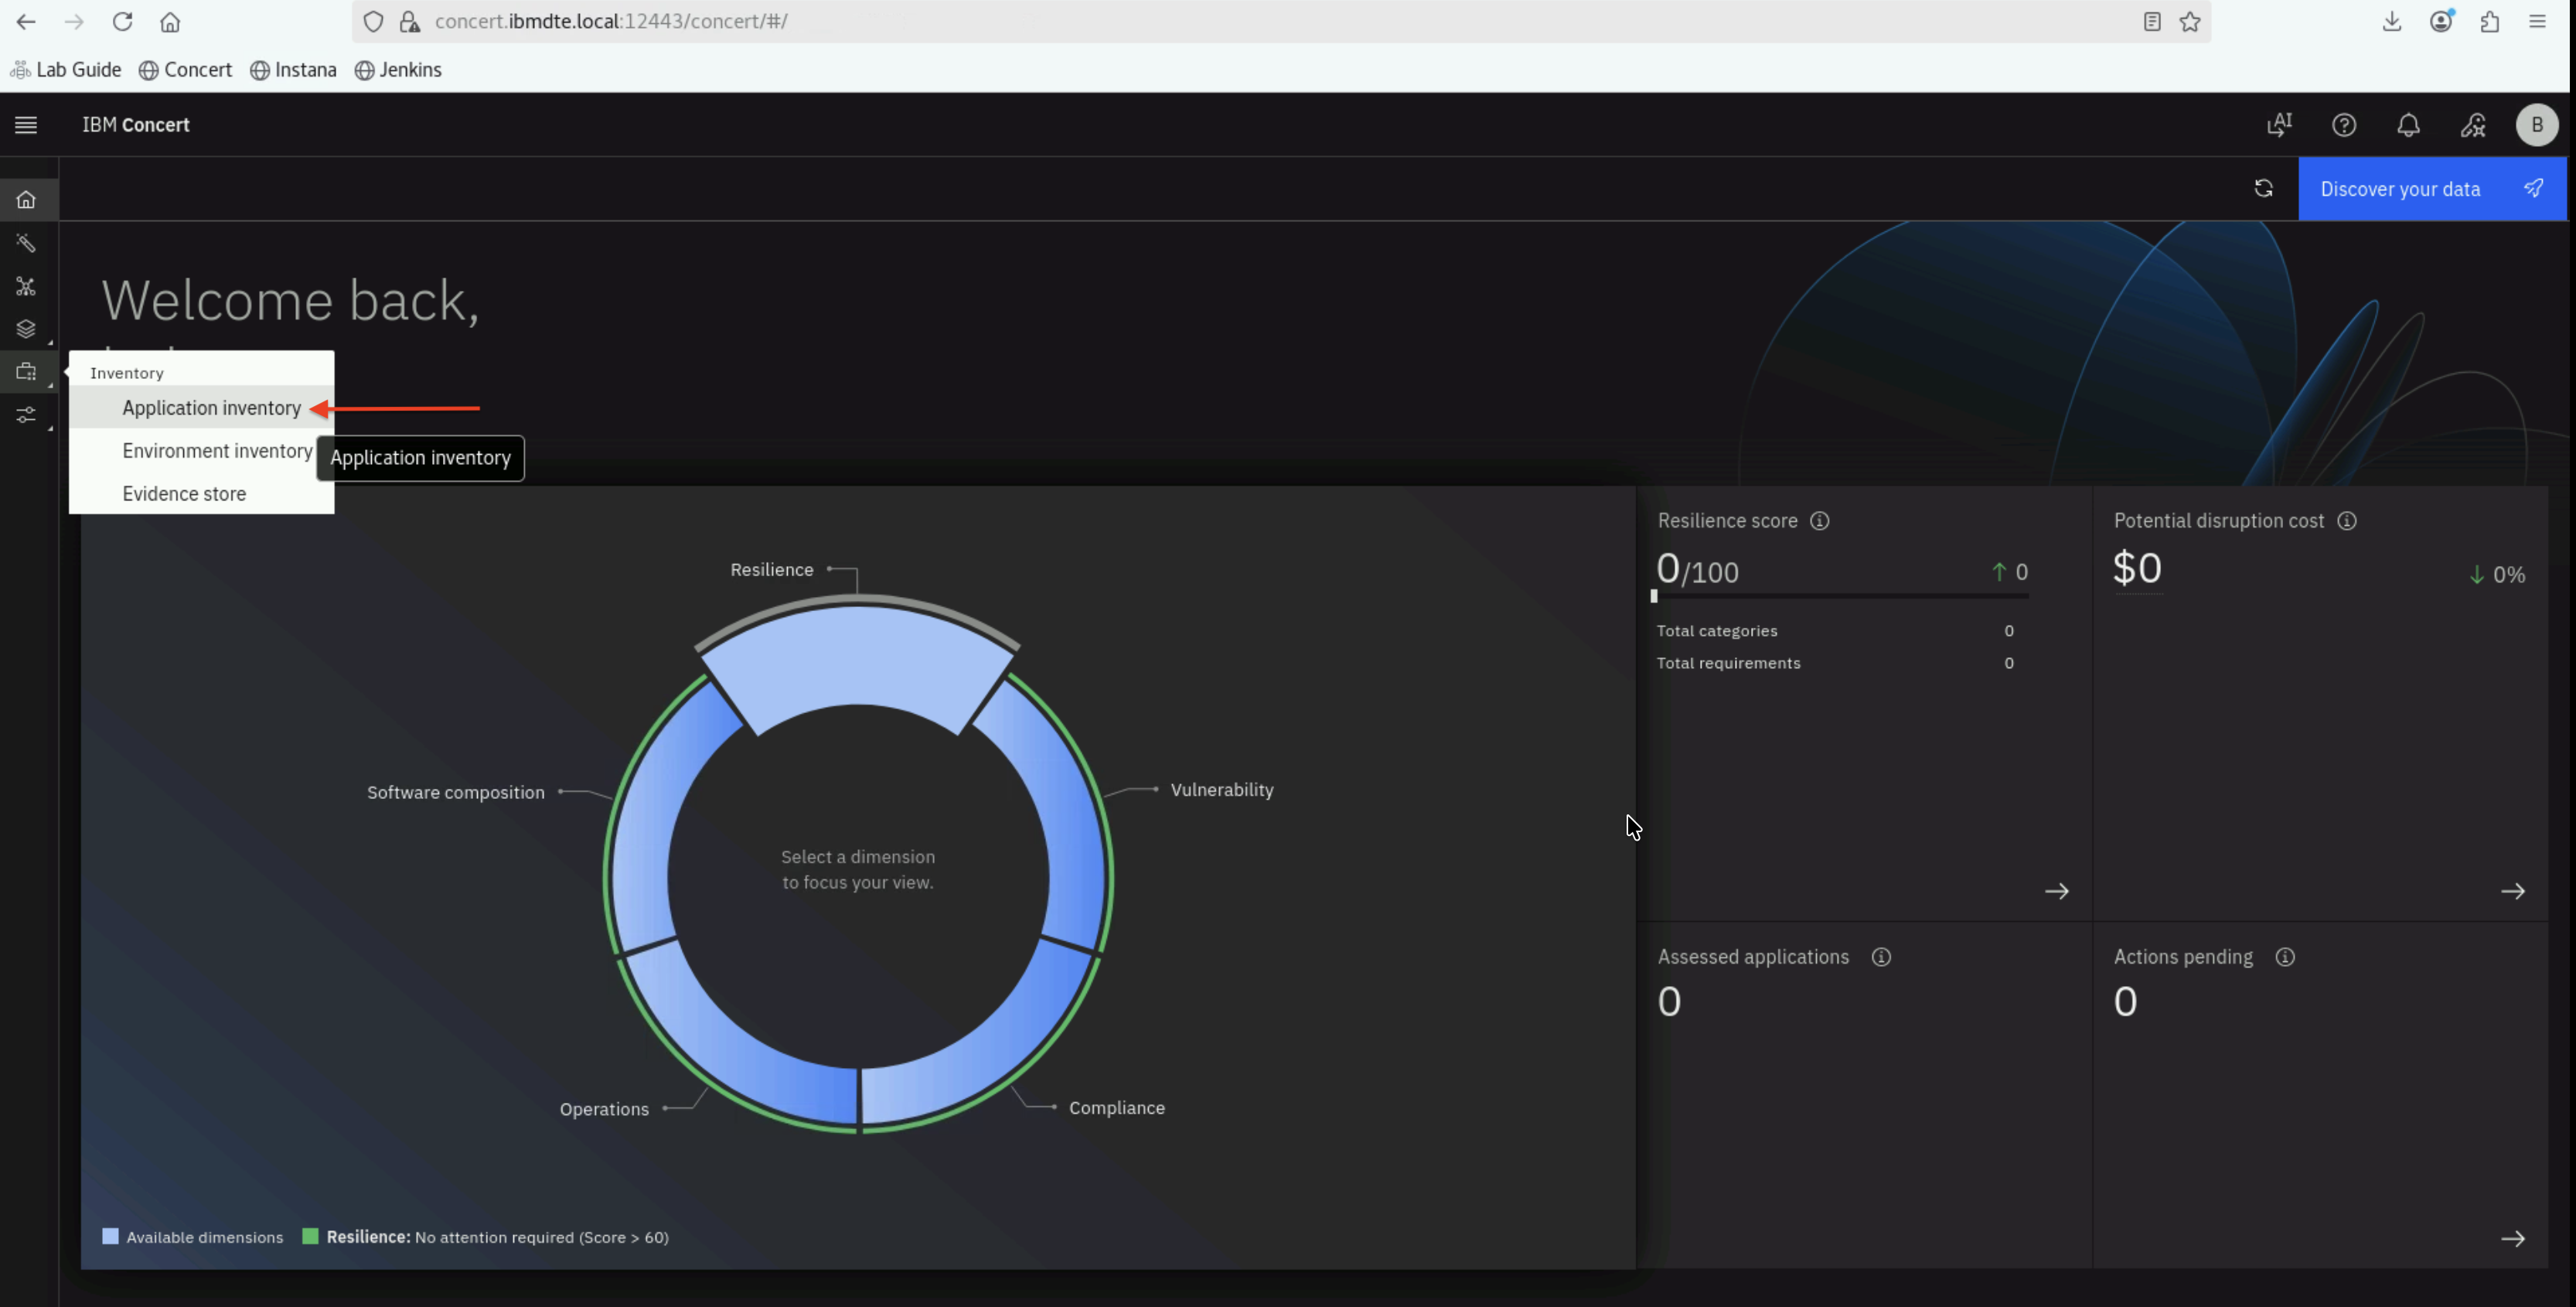Click the Resilience score info icon
2576x1307 pixels.
[x=1820, y=521]
